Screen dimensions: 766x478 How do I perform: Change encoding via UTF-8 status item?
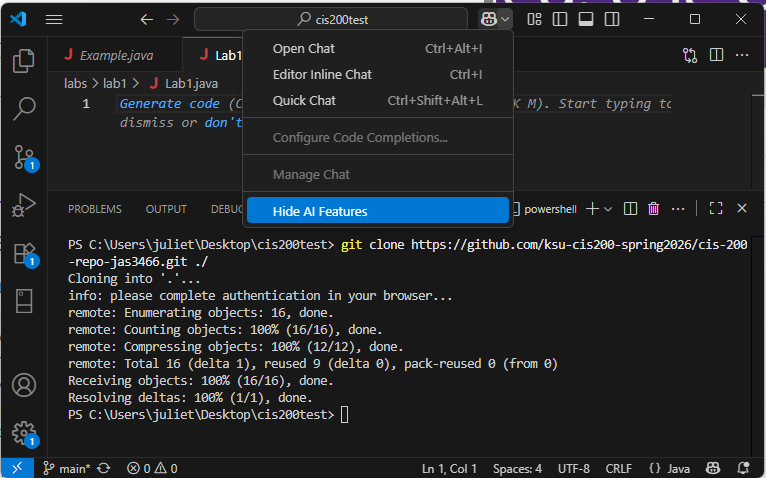574,469
